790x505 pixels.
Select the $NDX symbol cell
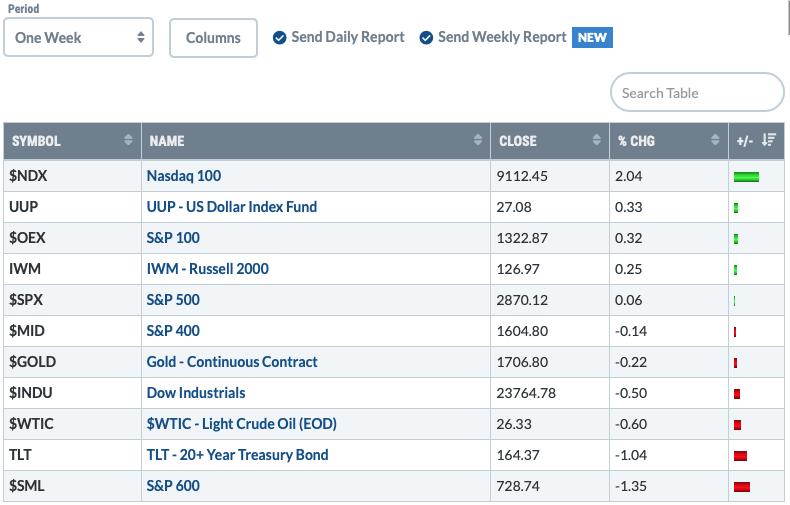coord(73,176)
